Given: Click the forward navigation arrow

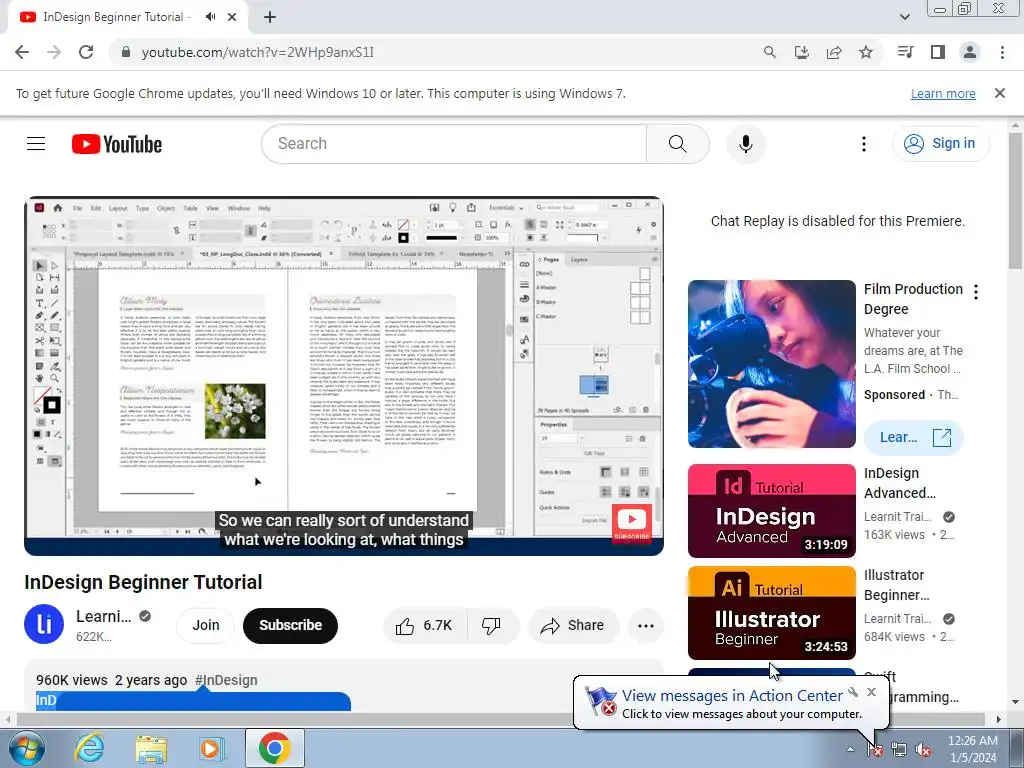Looking at the screenshot, I should tap(54, 52).
